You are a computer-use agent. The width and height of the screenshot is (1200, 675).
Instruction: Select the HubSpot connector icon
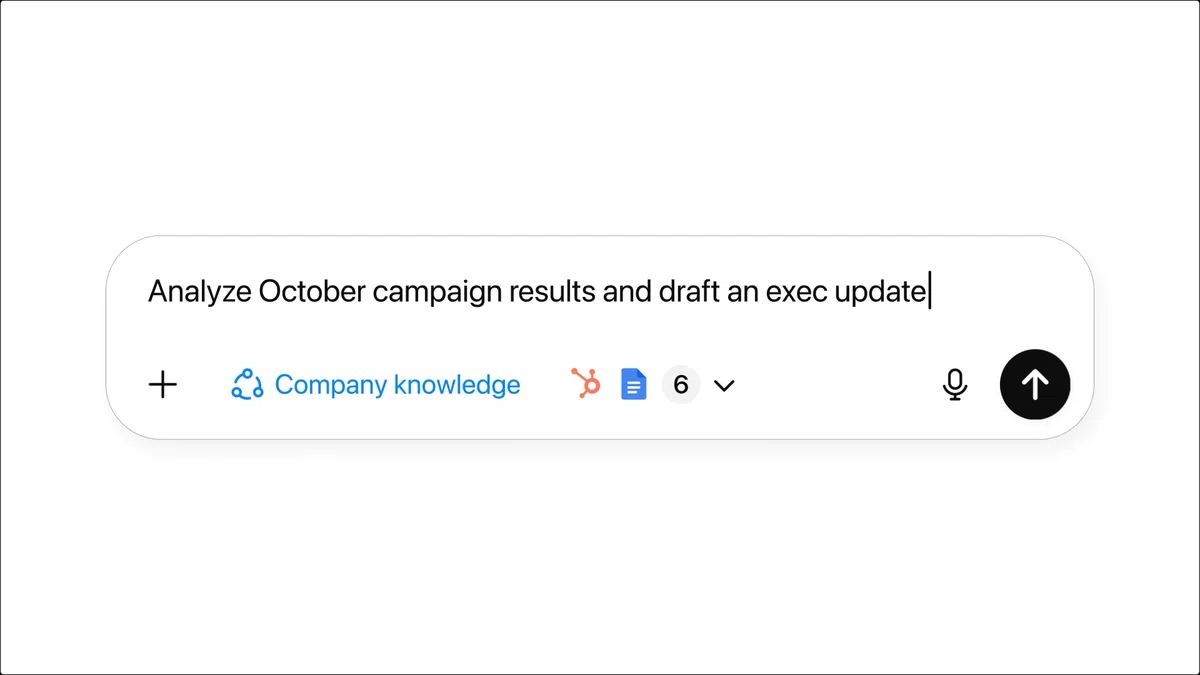tap(586, 384)
